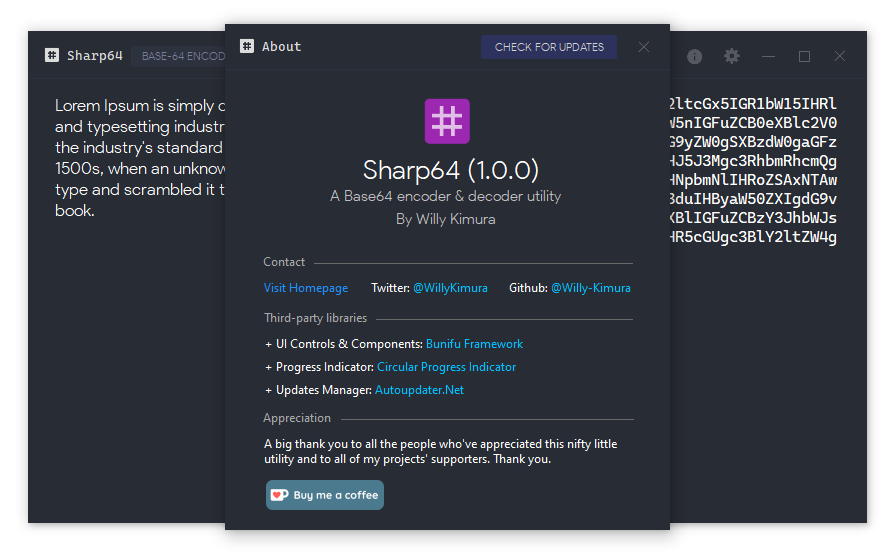The width and height of the screenshot is (894, 552).
Task: Click the purple Sharp64 logo icon
Action: pos(447,121)
